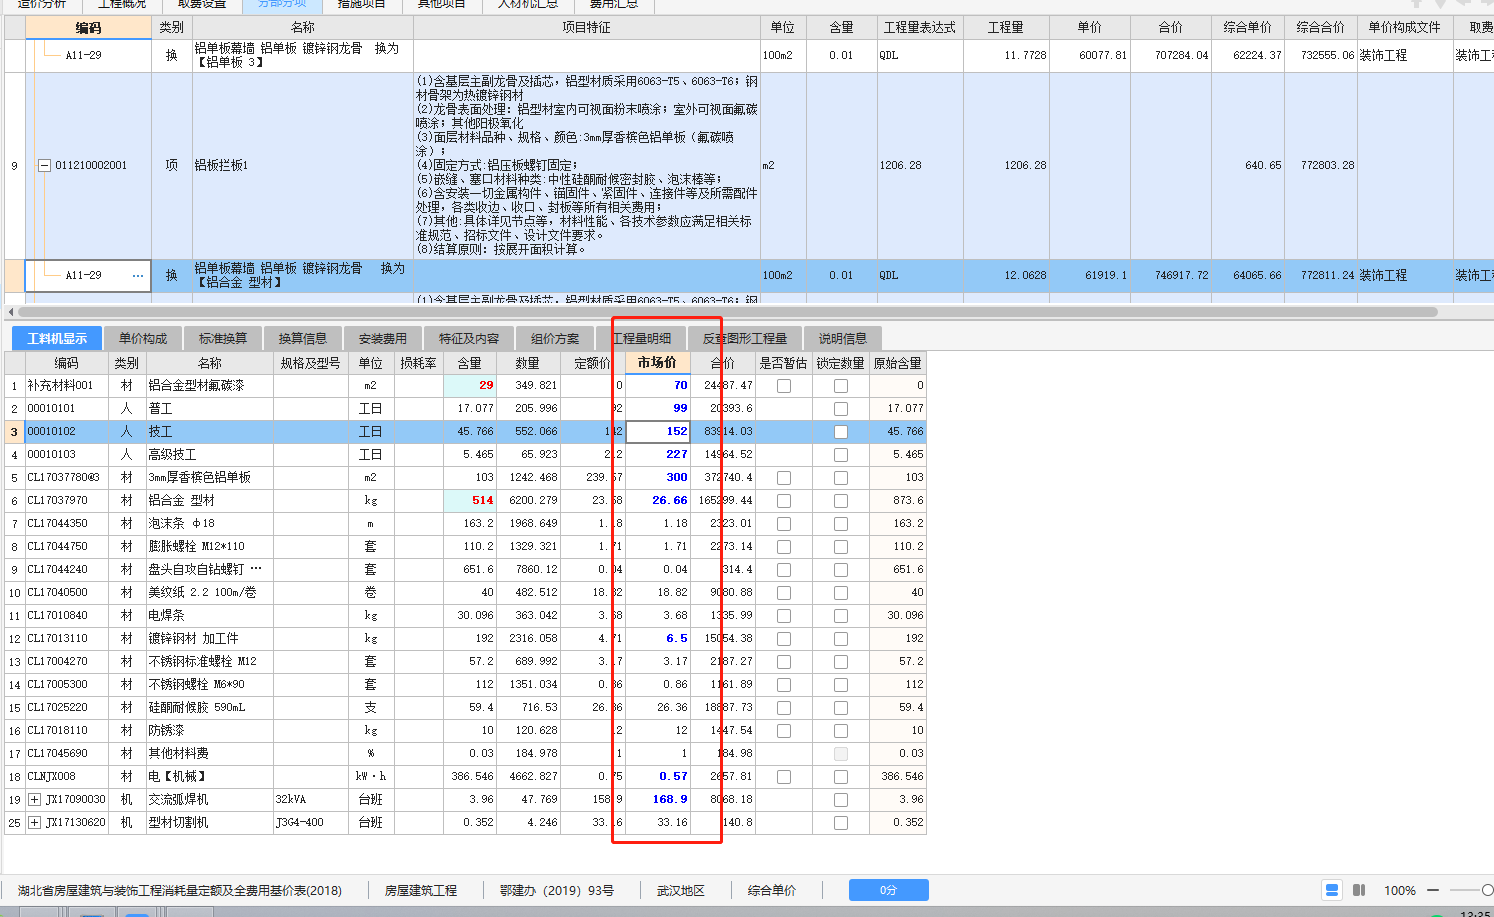Switch to side-by-side layout view icon
Viewport: 1494px width, 917px height.
[x=1359, y=890]
